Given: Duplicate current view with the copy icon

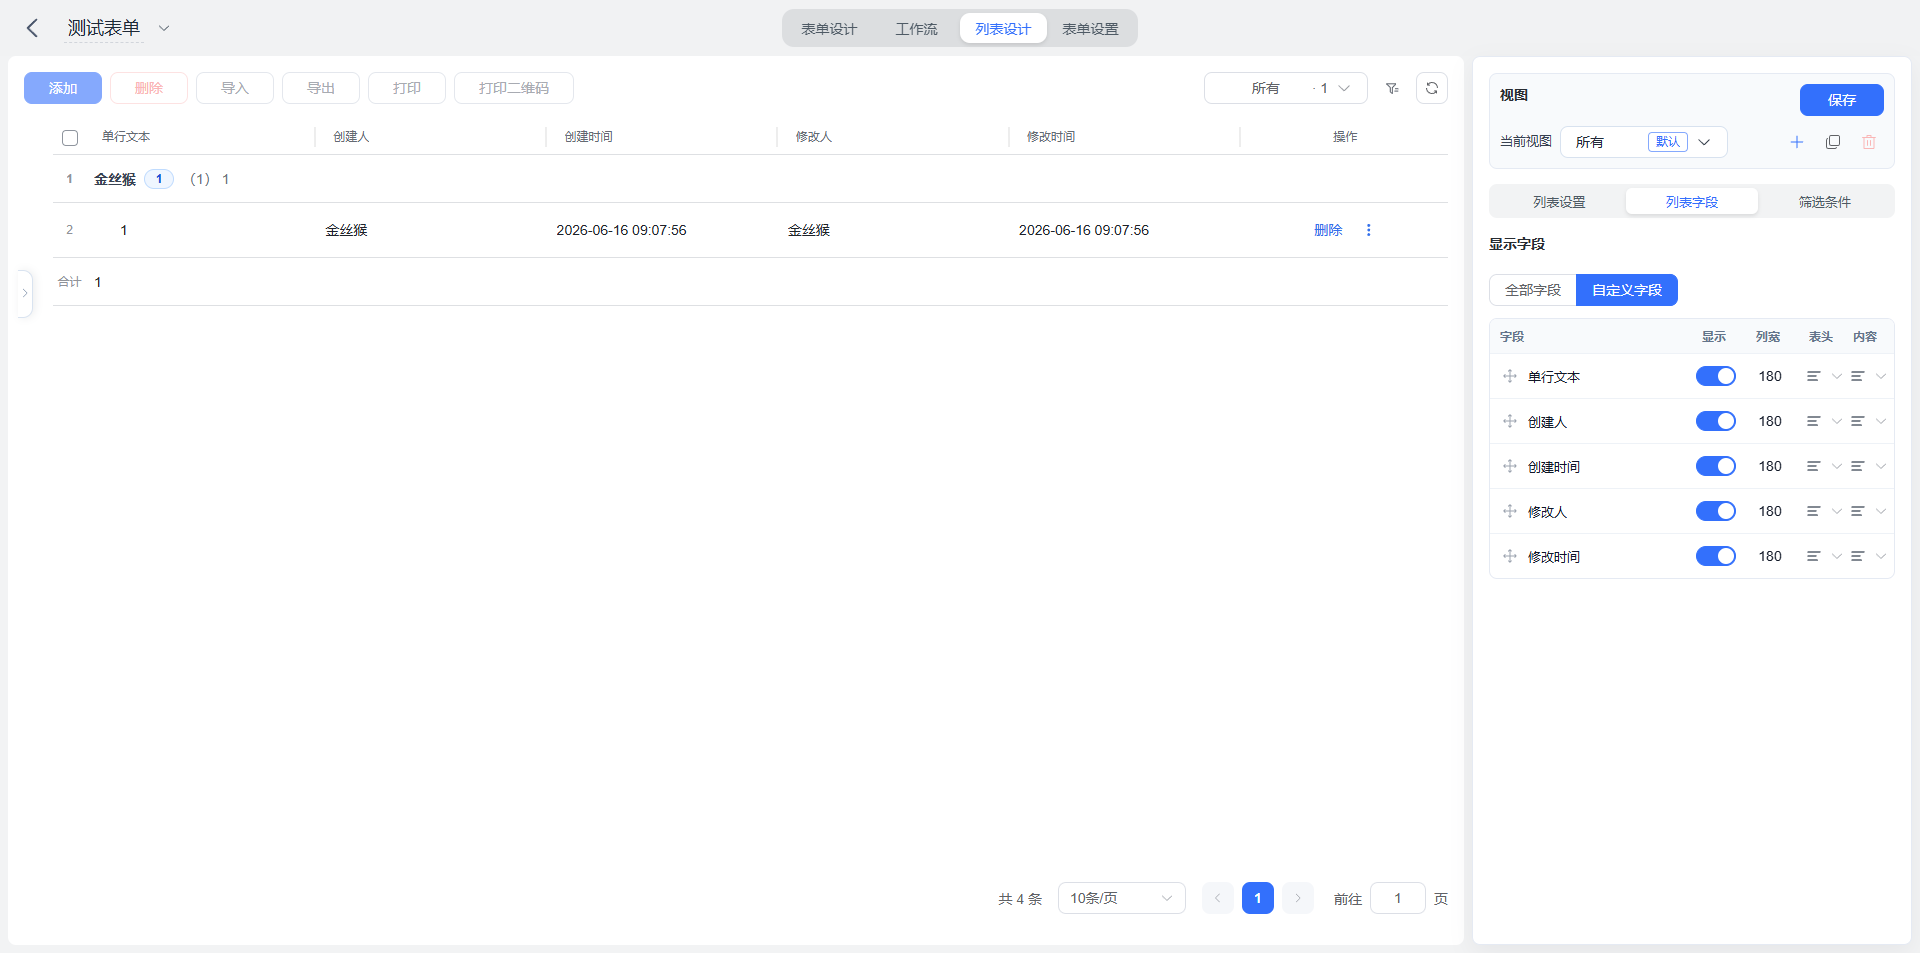Looking at the screenshot, I should (x=1833, y=142).
